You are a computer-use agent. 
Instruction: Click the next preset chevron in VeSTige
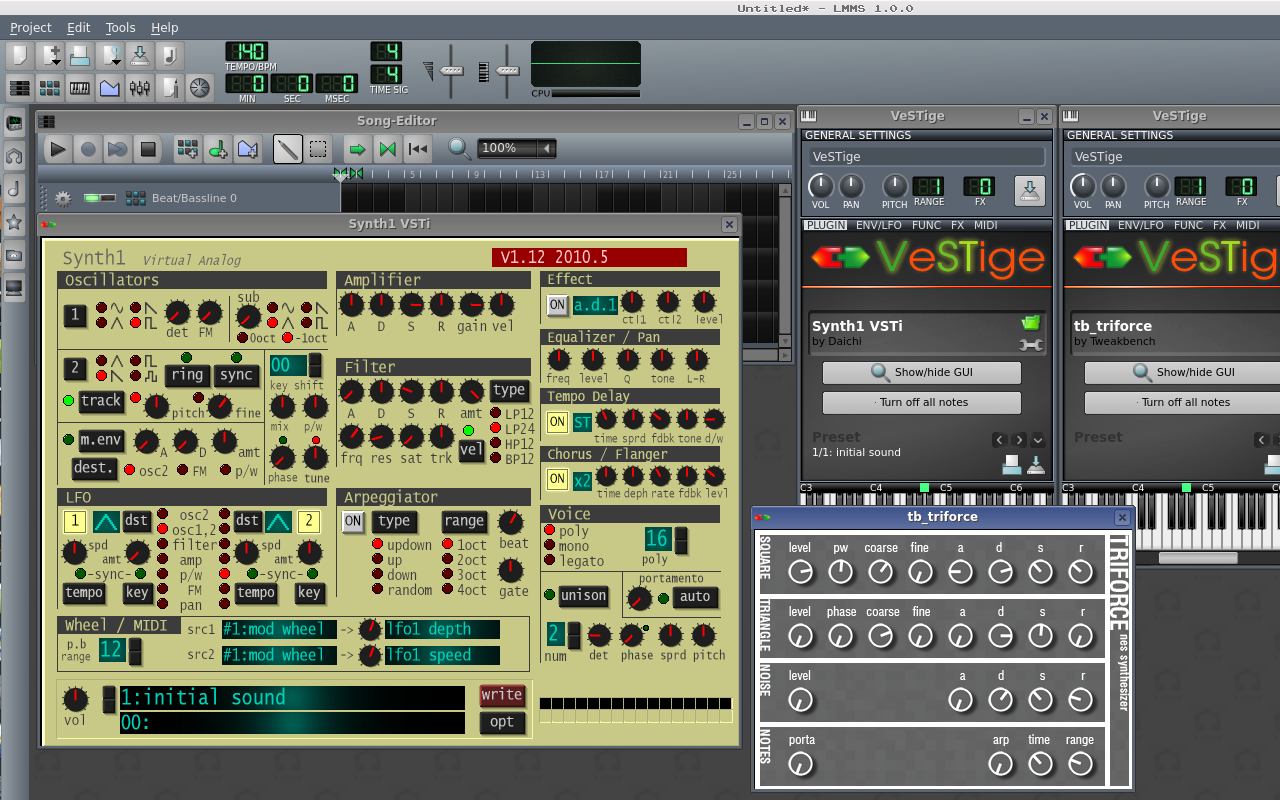pyautogui.click(x=1018, y=439)
